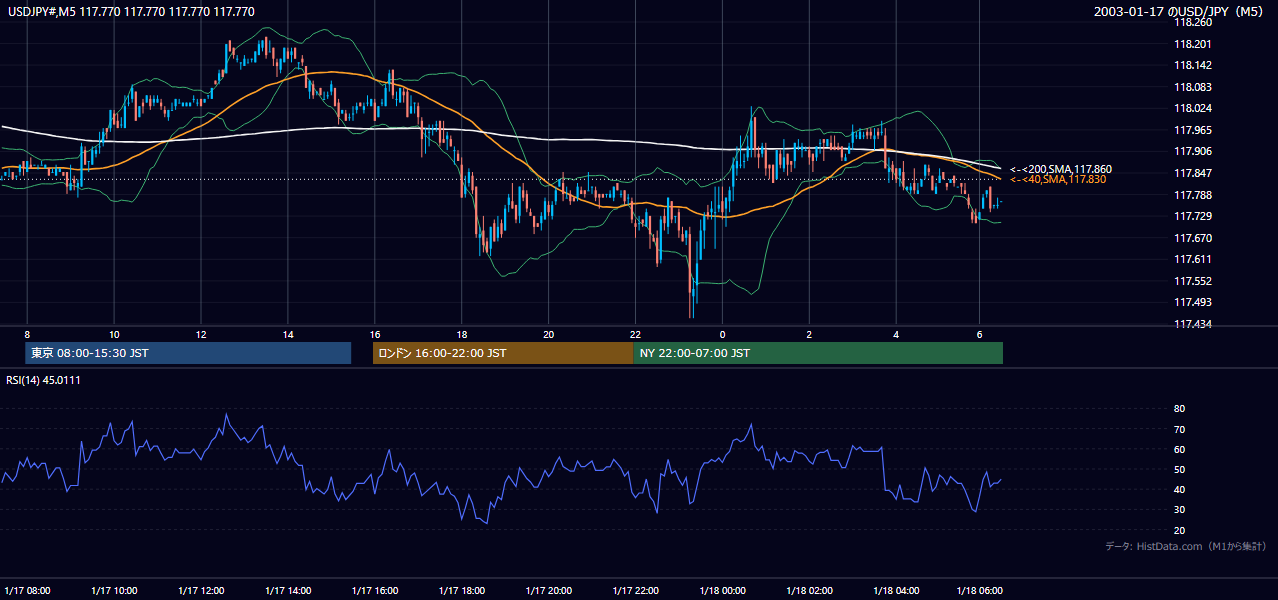The image size is (1278, 600).
Task: Click hour tick 14 under the price chart
Action: click(x=288, y=334)
